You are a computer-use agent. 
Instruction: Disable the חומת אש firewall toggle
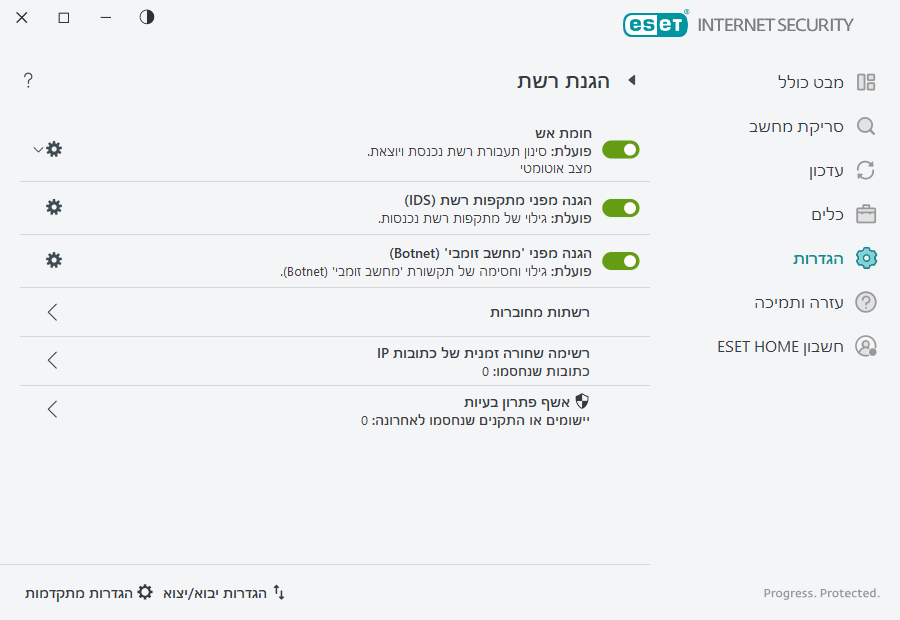click(620, 148)
